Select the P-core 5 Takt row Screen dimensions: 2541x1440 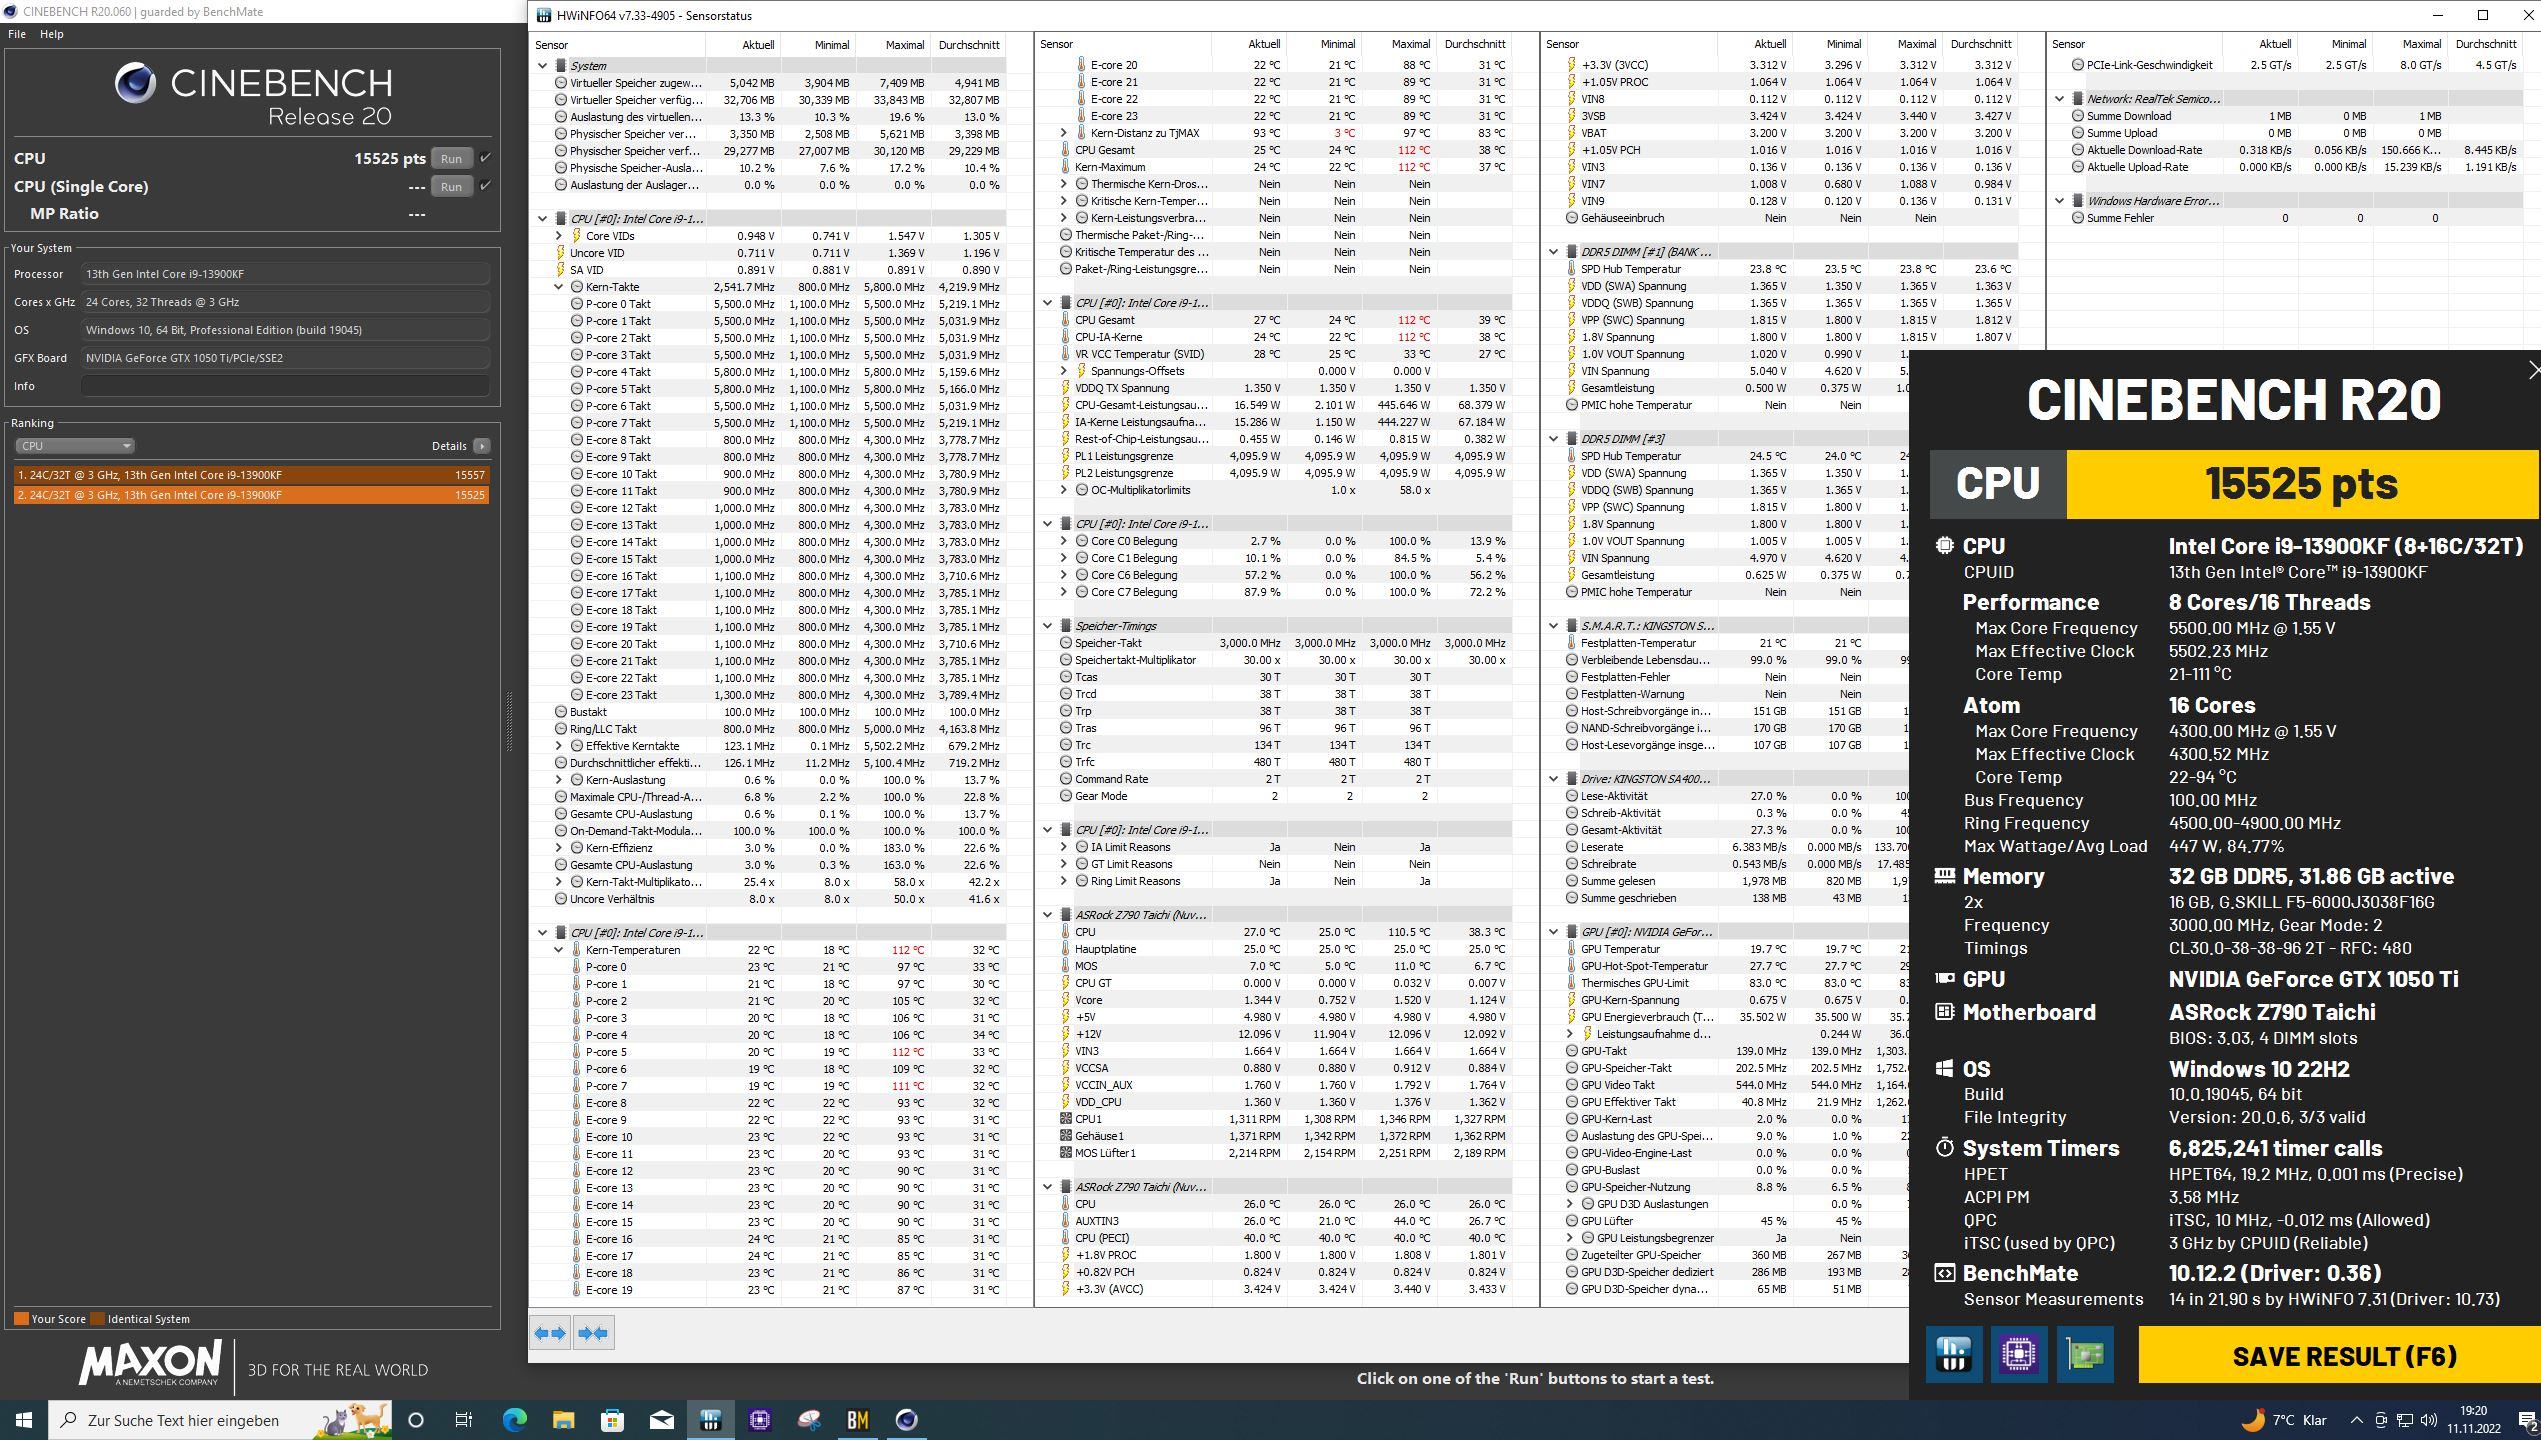pos(768,389)
